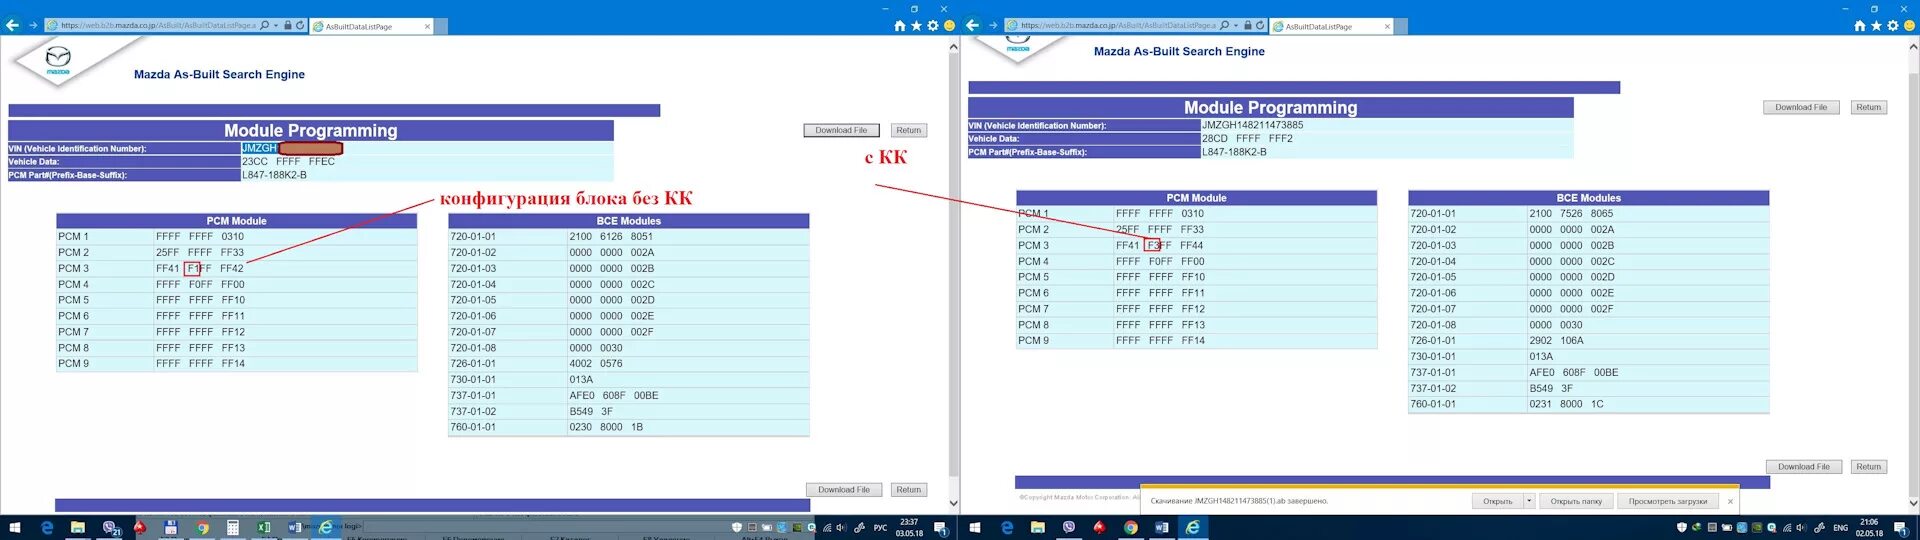1920x540 pixels.
Task: Open address bar dropdown in left browser
Action: [x=276, y=25]
